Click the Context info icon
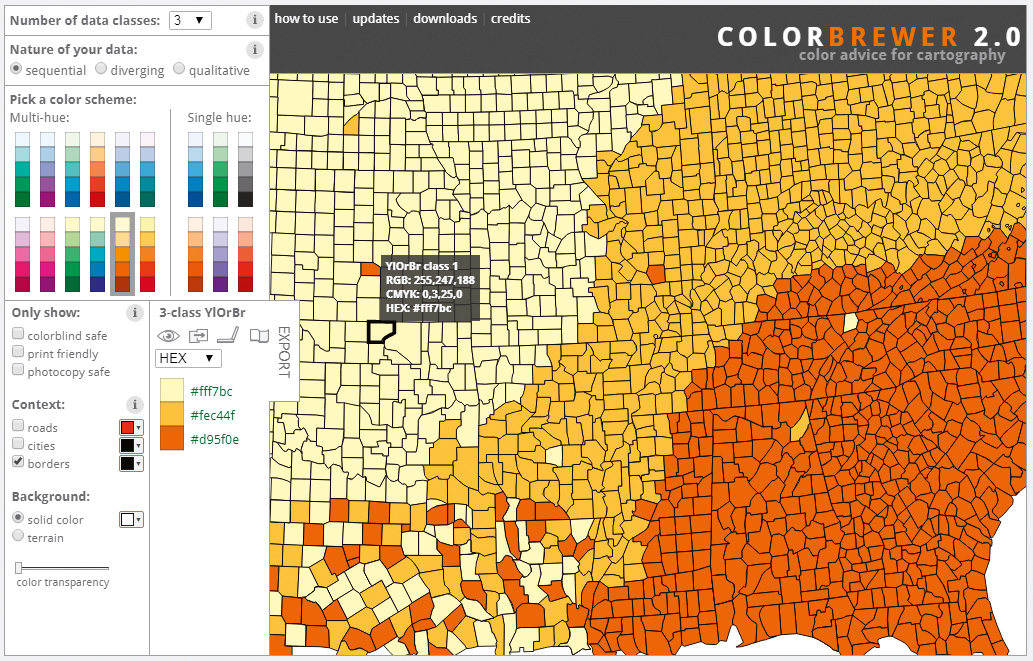Screen dimensions: 1033x661 134,405
